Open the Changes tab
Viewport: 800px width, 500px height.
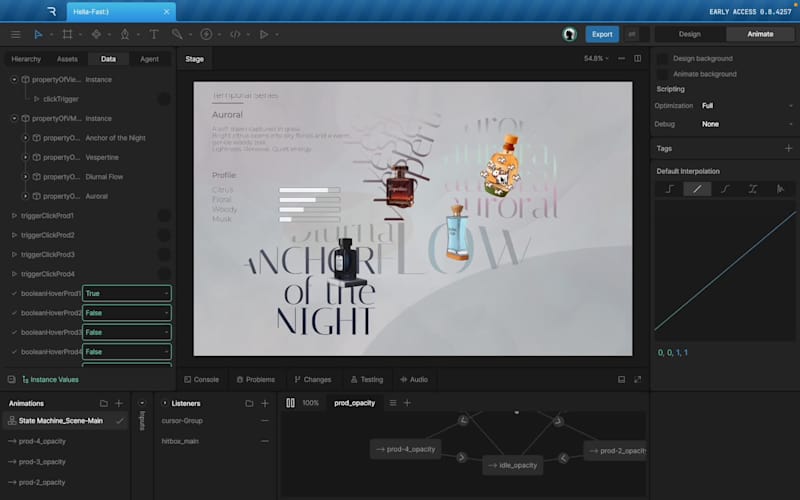313,380
